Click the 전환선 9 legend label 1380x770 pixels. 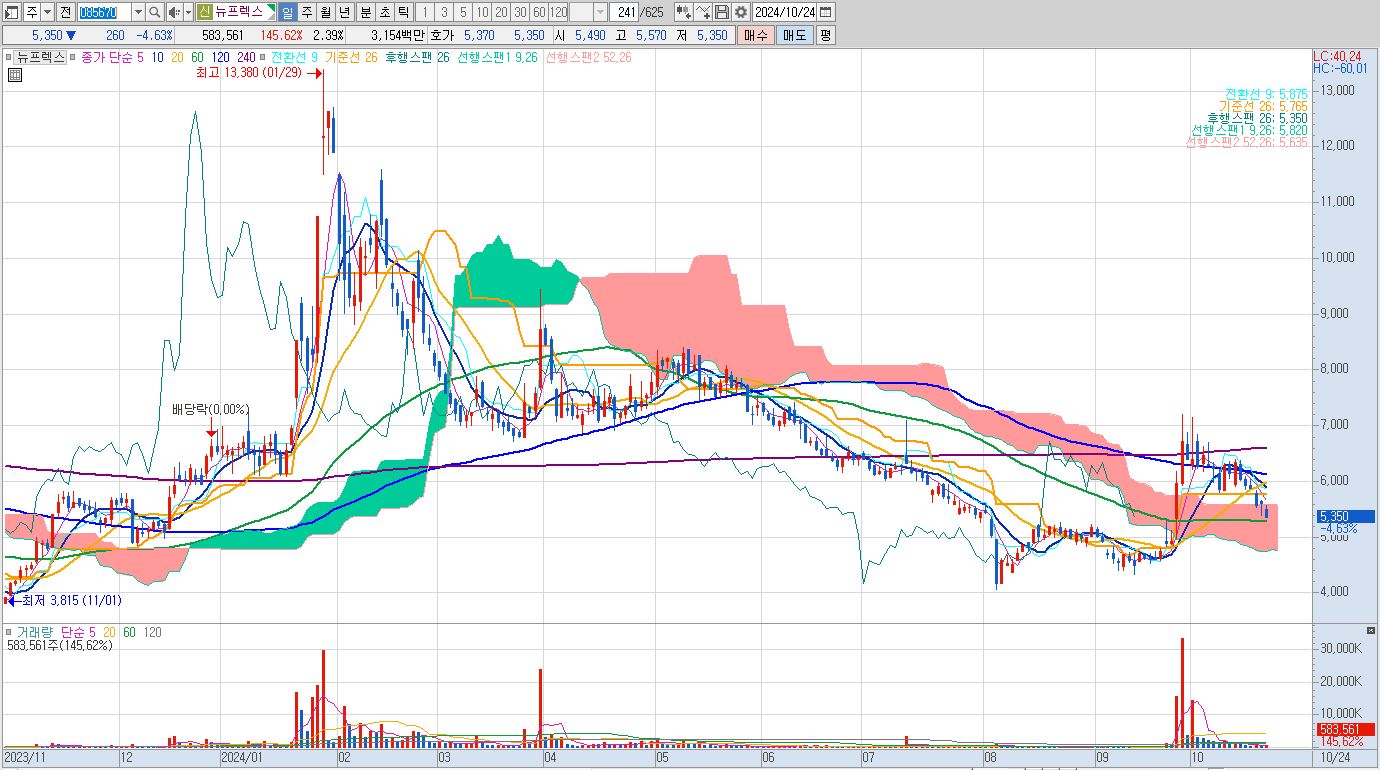(294, 58)
